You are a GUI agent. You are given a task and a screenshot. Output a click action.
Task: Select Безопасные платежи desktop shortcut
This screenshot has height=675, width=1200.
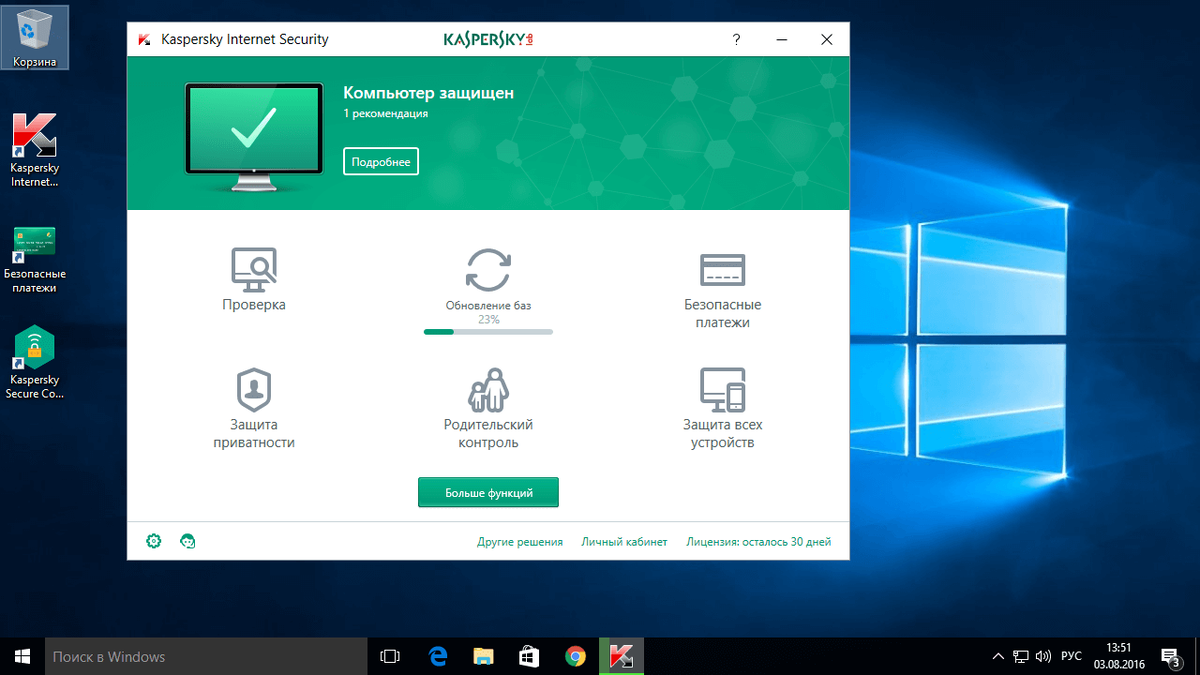tap(34, 259)
